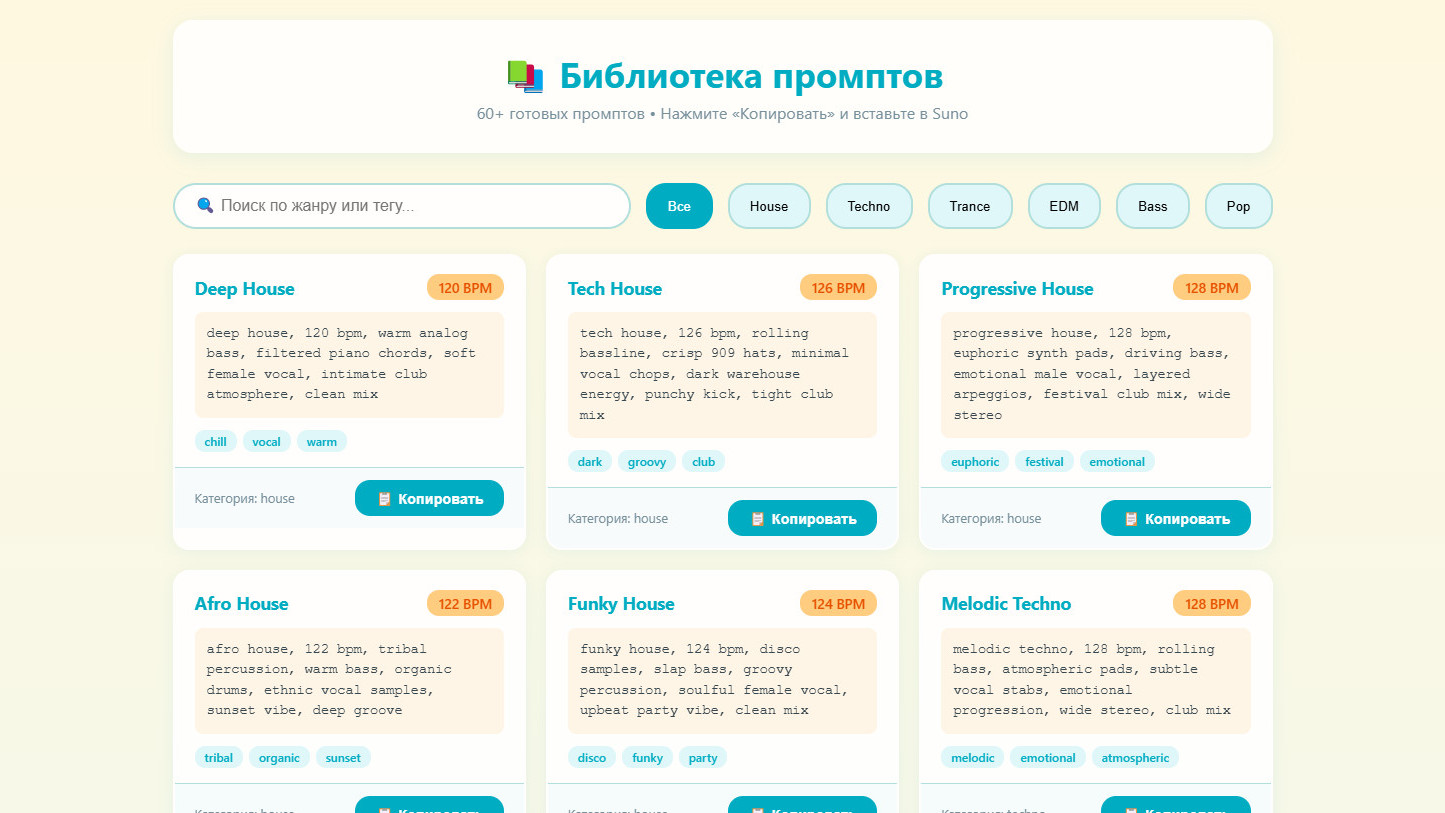The image size is (1445, 813).
Task: Select the "Все" filter chip
Action: (679, 206)
